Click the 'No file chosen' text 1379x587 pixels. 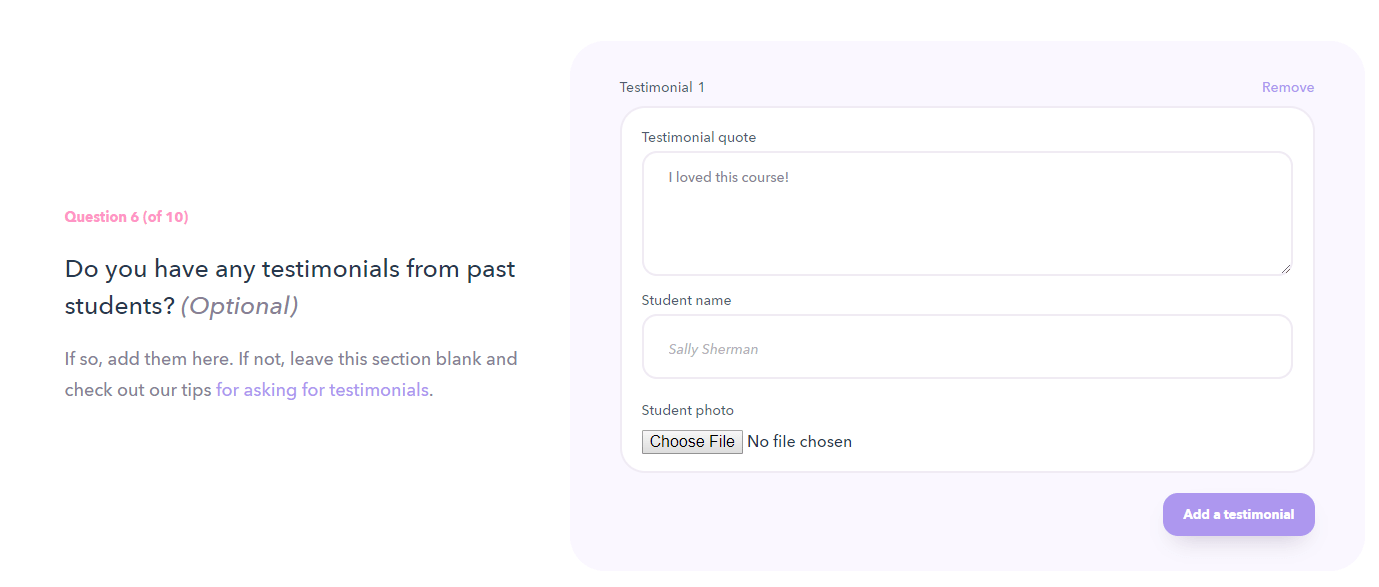click(799, 442)
